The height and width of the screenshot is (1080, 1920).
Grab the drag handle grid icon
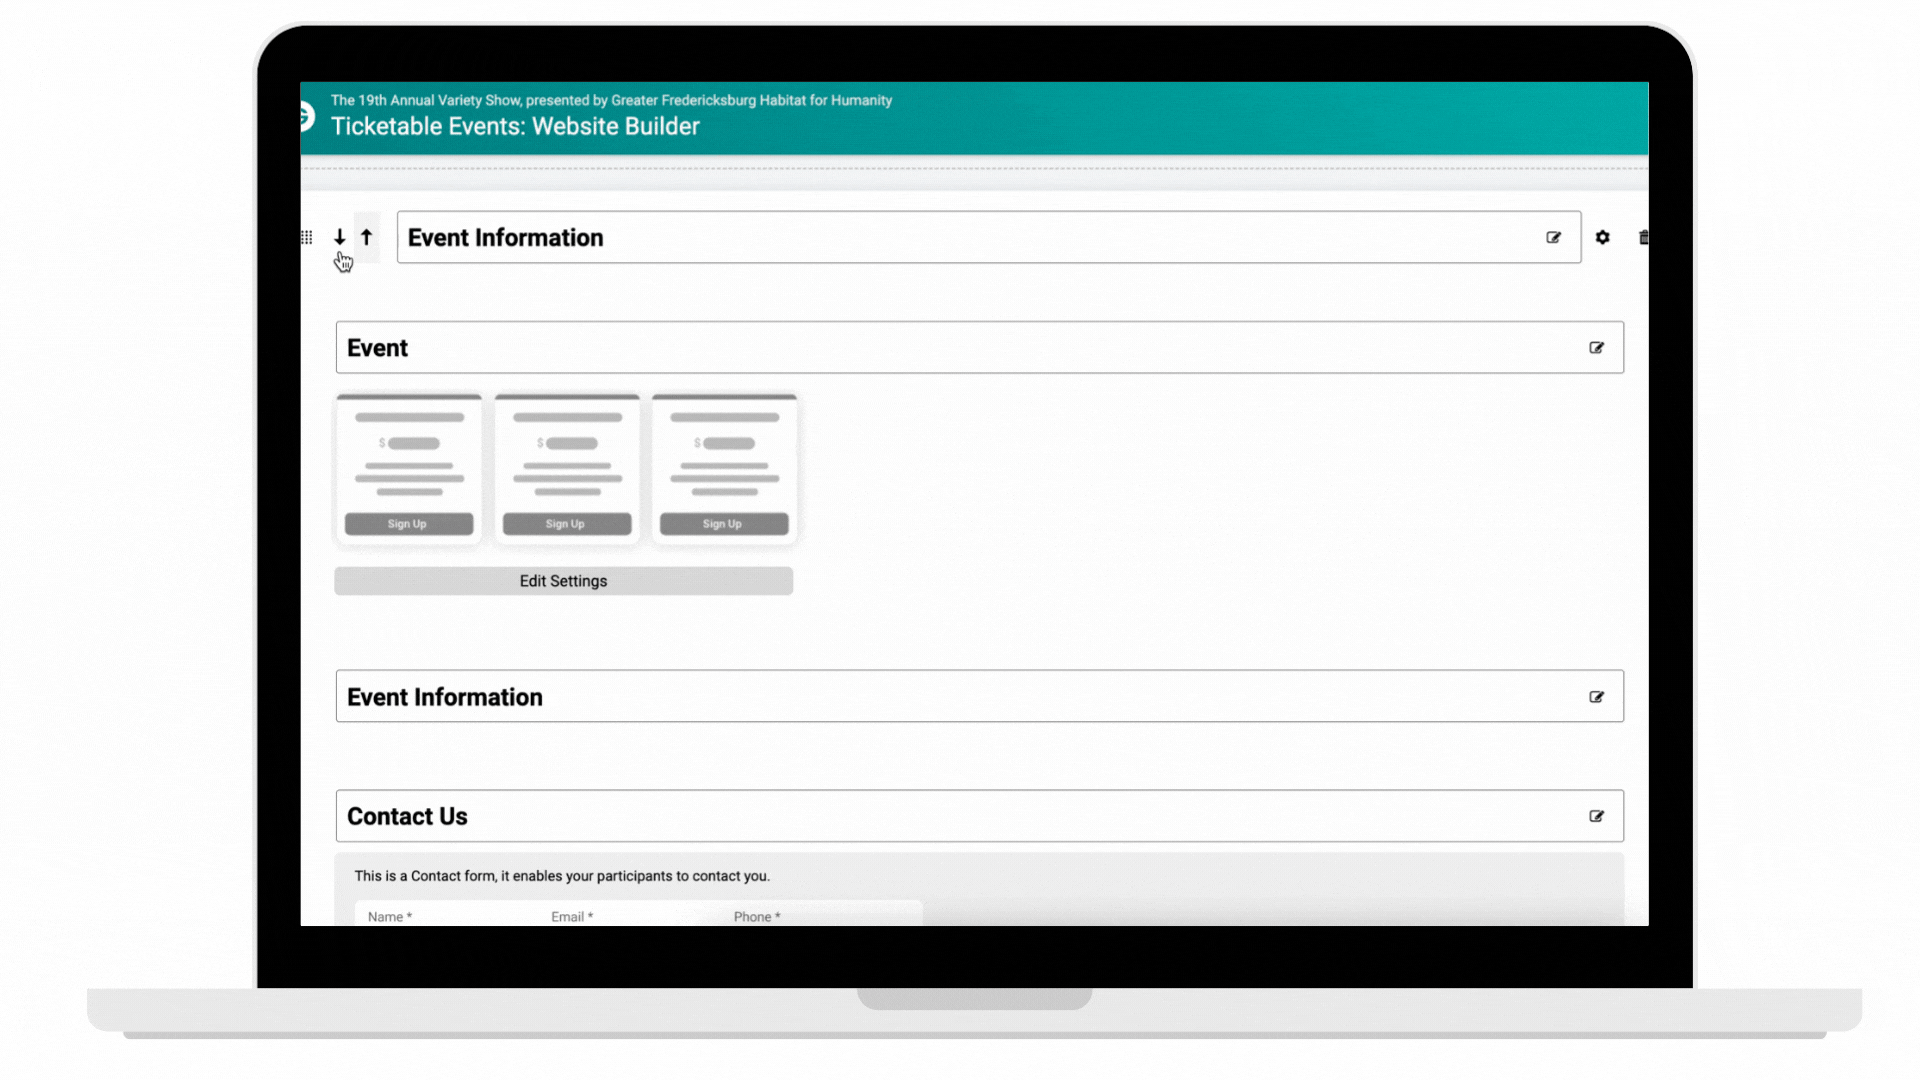click(x=307, y=237)
